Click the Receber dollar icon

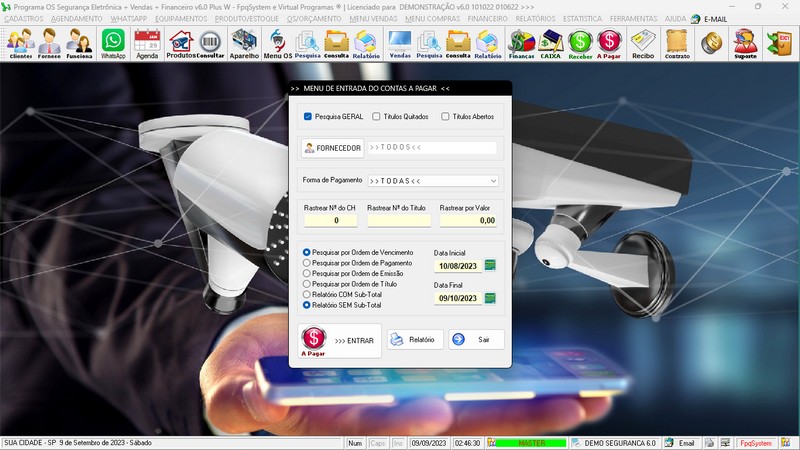coord(580,43)
